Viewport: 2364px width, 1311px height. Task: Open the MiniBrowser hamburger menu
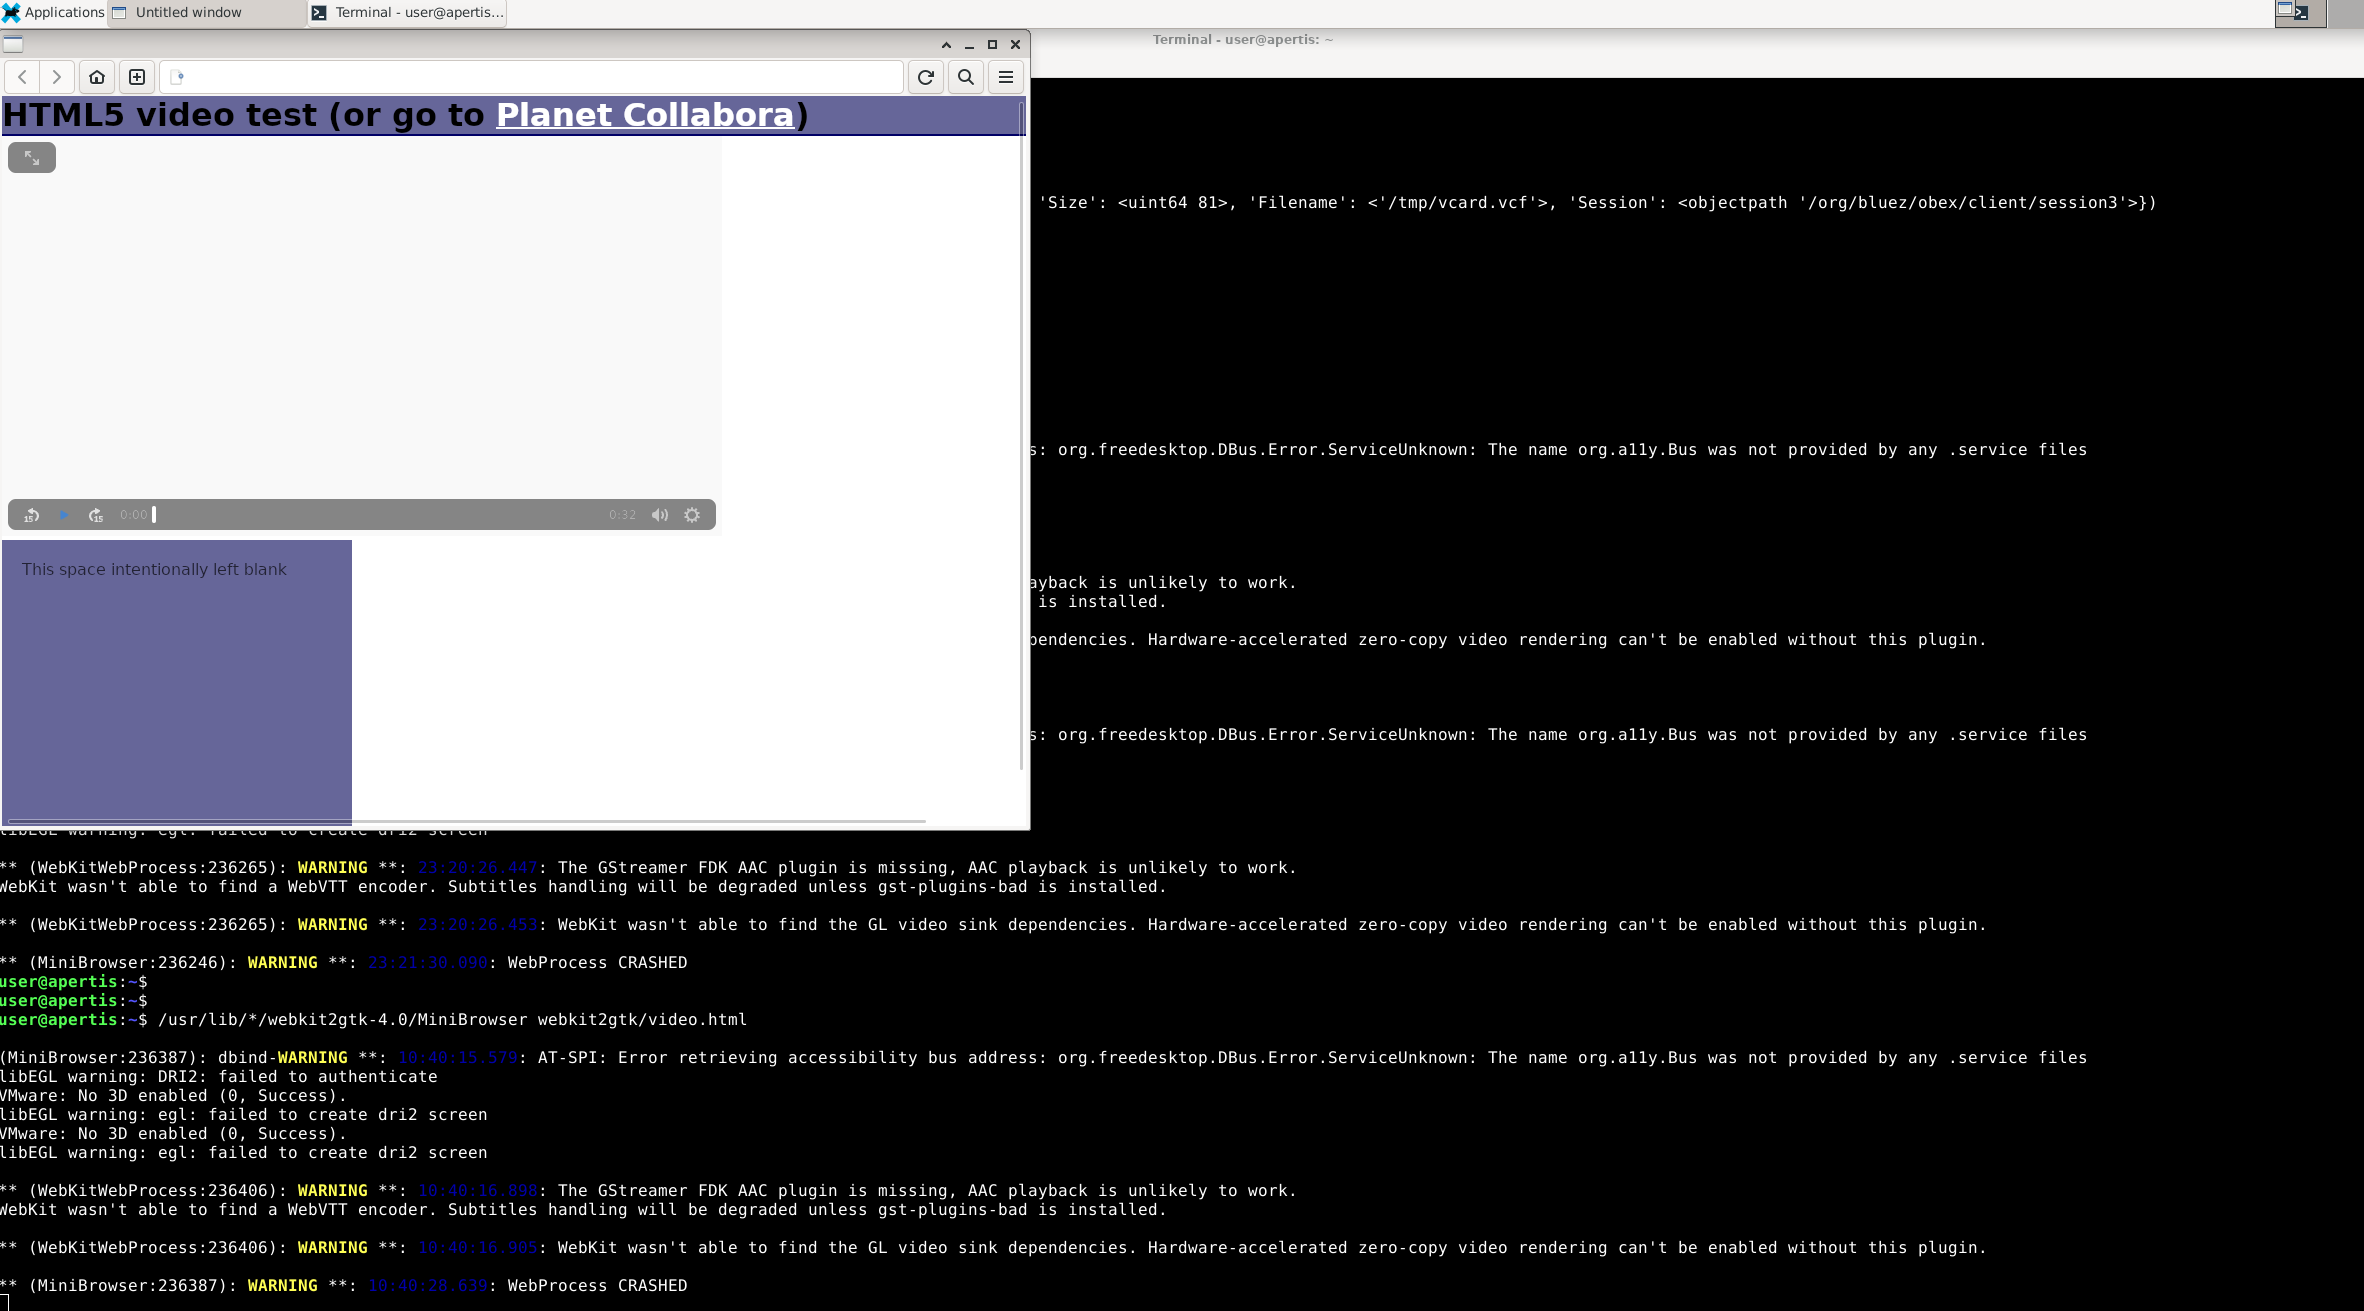[1006, 77]
